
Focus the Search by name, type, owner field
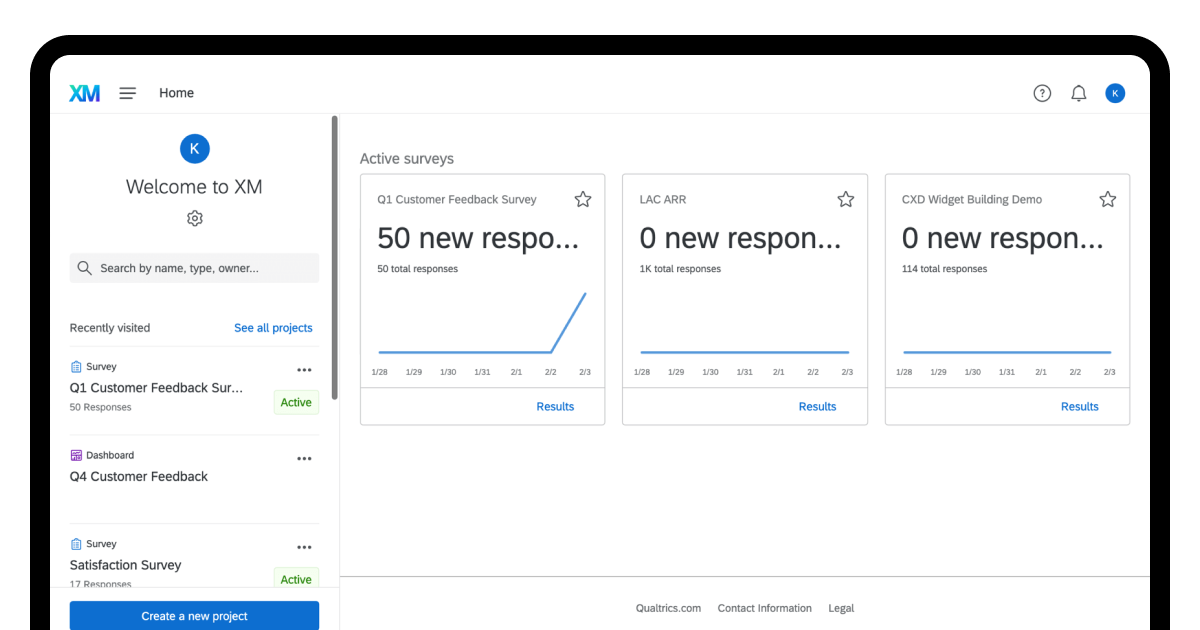(194, 268)
